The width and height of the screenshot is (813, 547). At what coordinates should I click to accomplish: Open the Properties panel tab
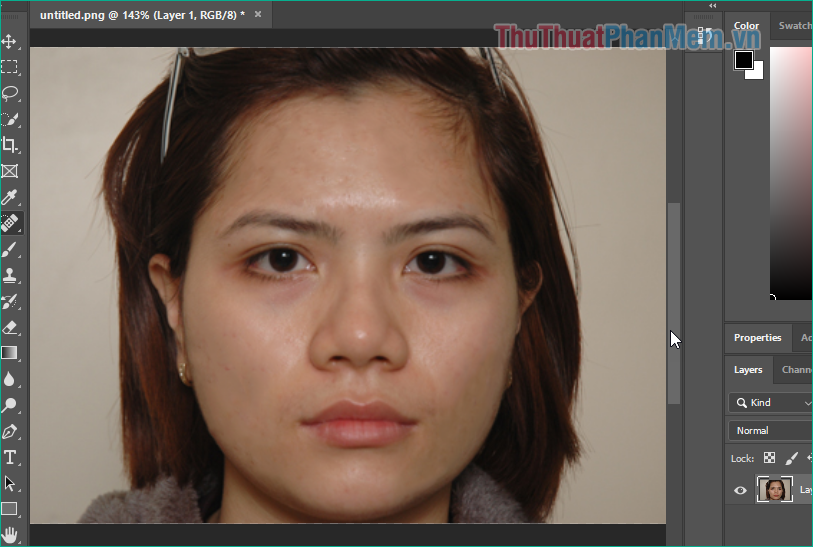[x=758, y=338]
